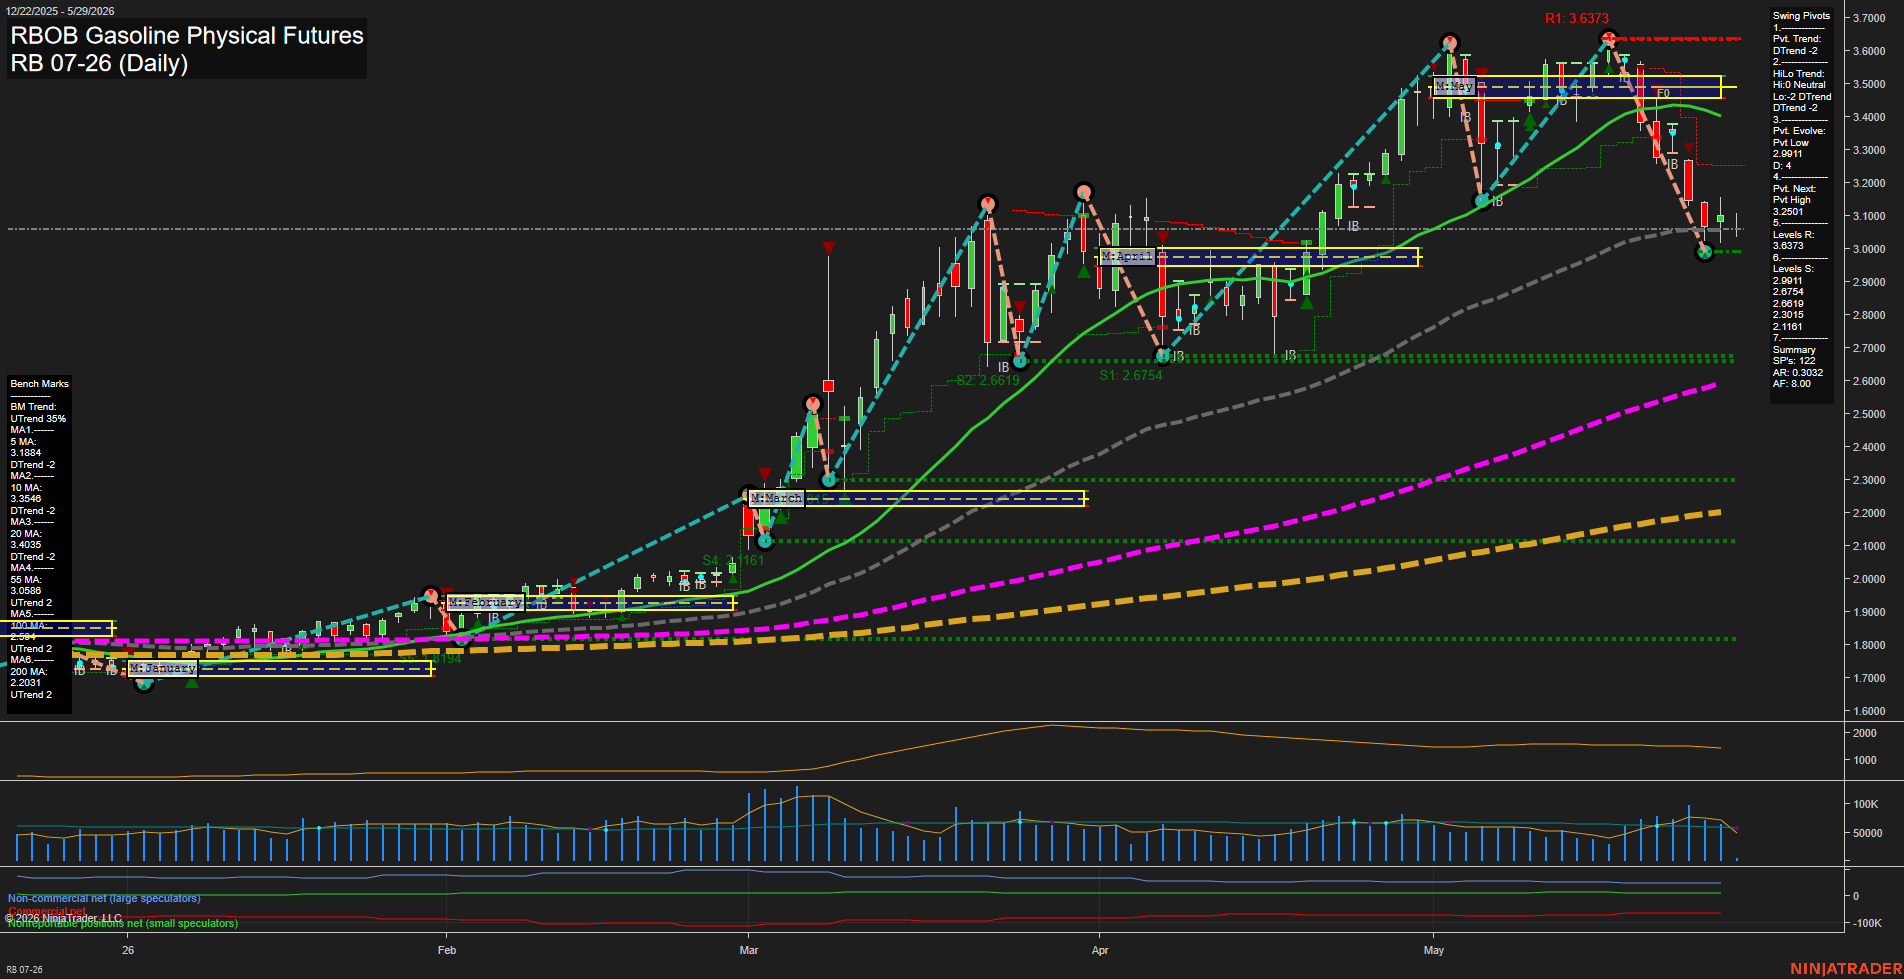The image size is (1904, 979).
Task: Select the M:March monthly range label
Action: [x=776, y=498]
